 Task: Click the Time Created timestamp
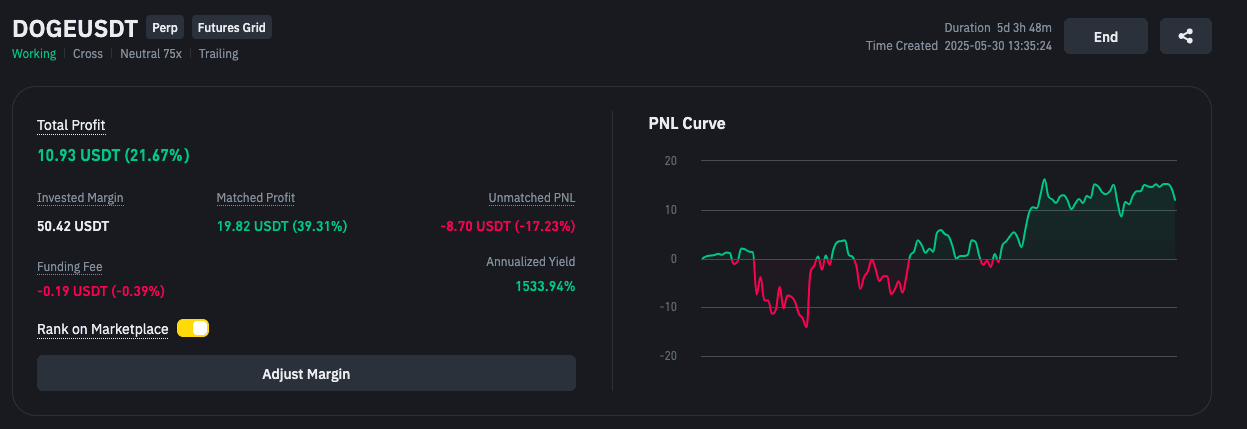coord(998,46)
